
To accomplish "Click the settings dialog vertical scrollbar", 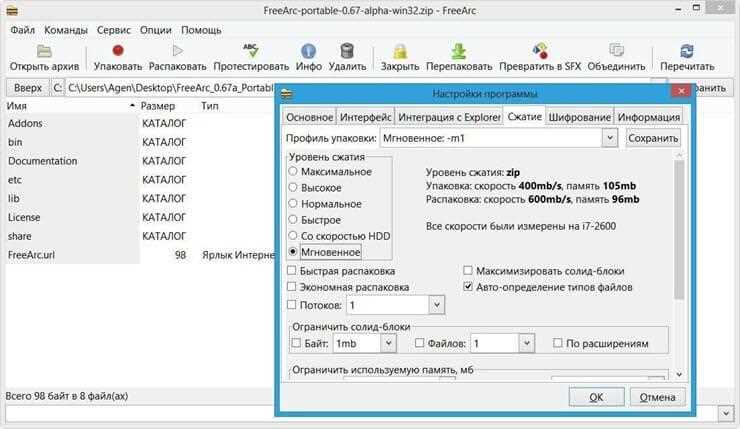I will coord(679,230).
